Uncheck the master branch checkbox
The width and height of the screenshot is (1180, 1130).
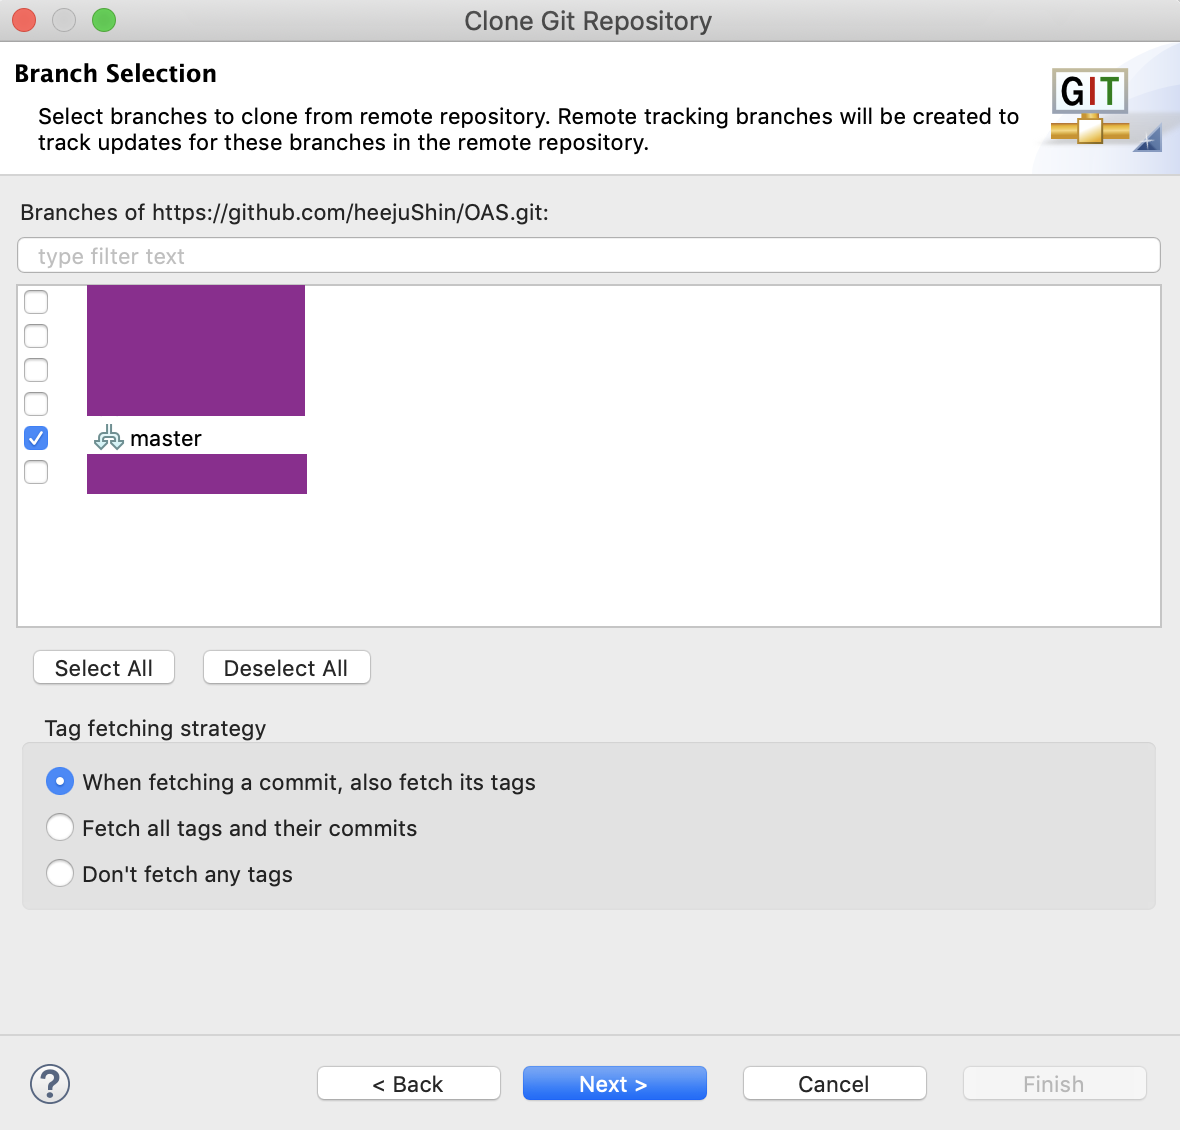[x=36, y=438]
